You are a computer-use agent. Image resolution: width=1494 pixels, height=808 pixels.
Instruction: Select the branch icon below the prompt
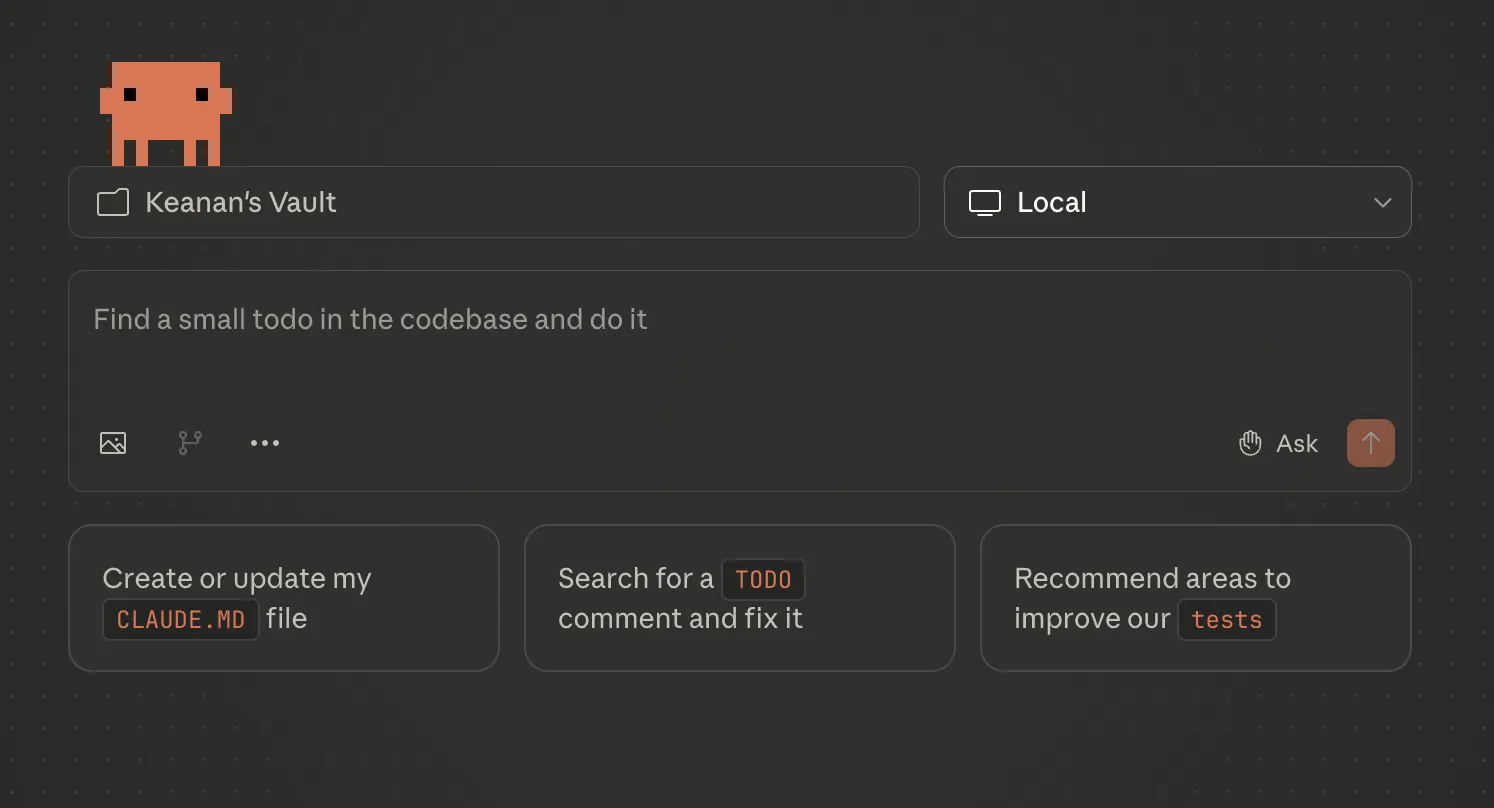point(189,443)
